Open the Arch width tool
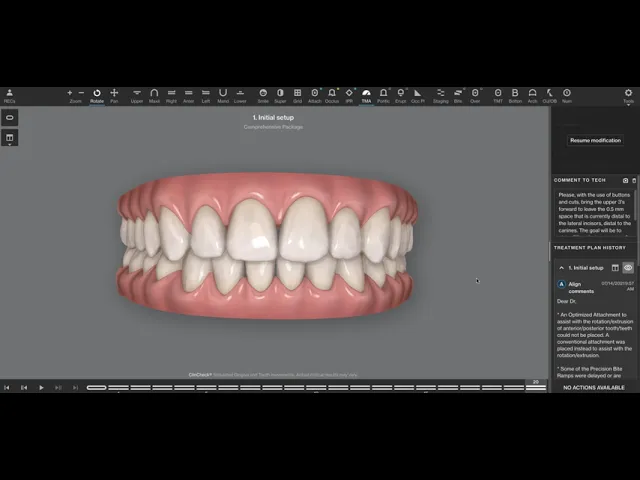 pyautogui.click(x=532, y=96)
